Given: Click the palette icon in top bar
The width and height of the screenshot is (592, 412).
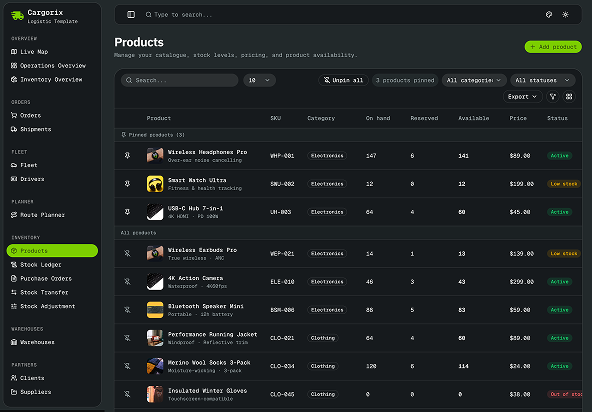Looking at the screenshot, I should click(x=549, y=15).
